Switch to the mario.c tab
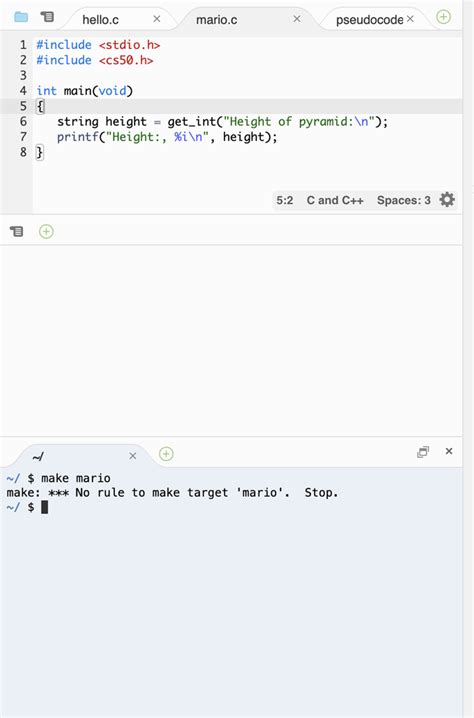 point(217,20)
